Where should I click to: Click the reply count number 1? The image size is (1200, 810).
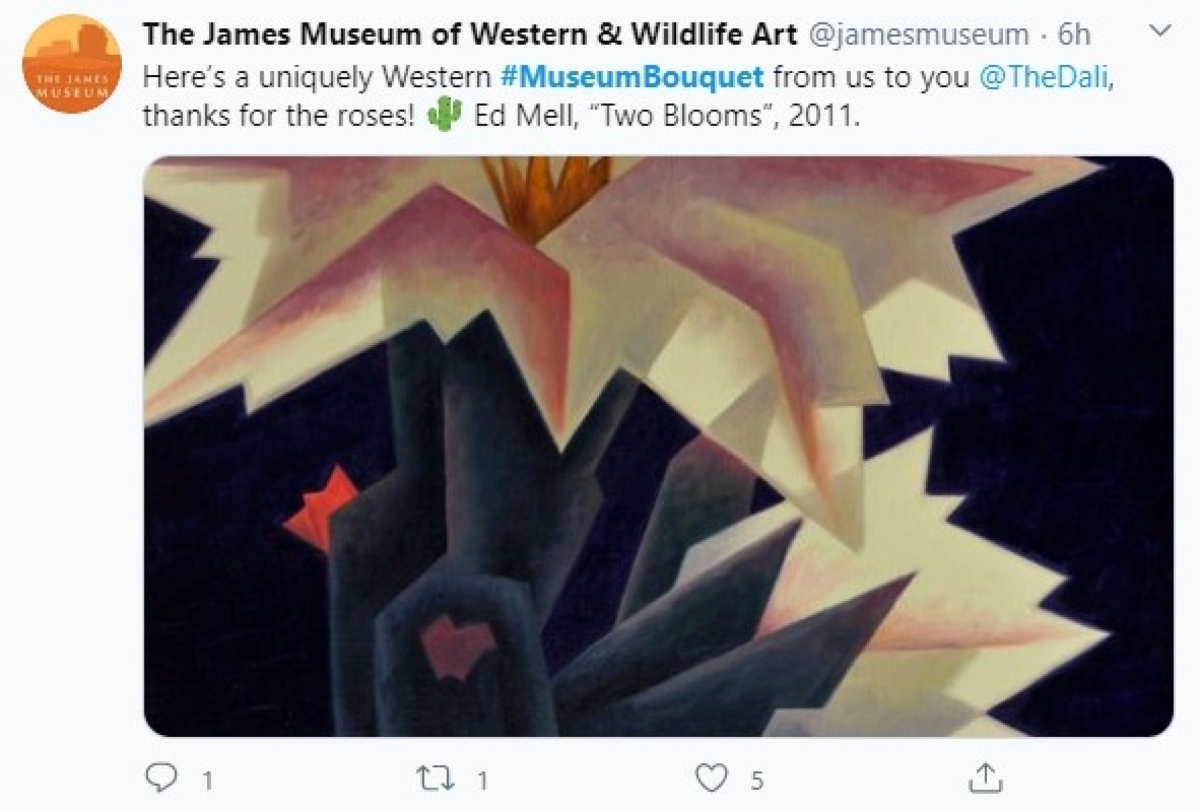coord(207,779)
